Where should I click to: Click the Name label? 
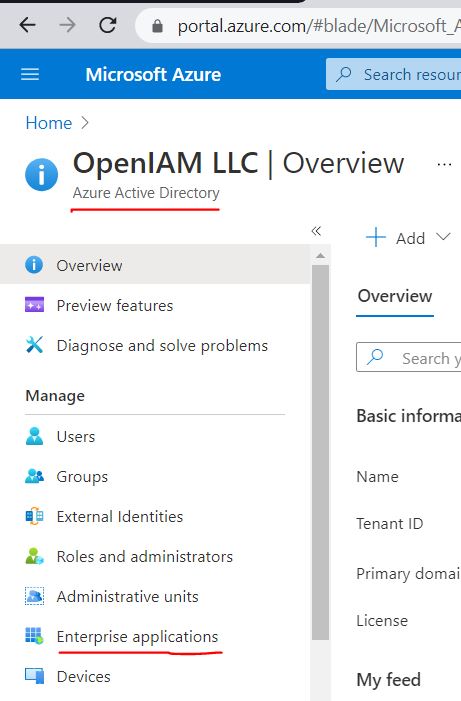coord(377,477)
